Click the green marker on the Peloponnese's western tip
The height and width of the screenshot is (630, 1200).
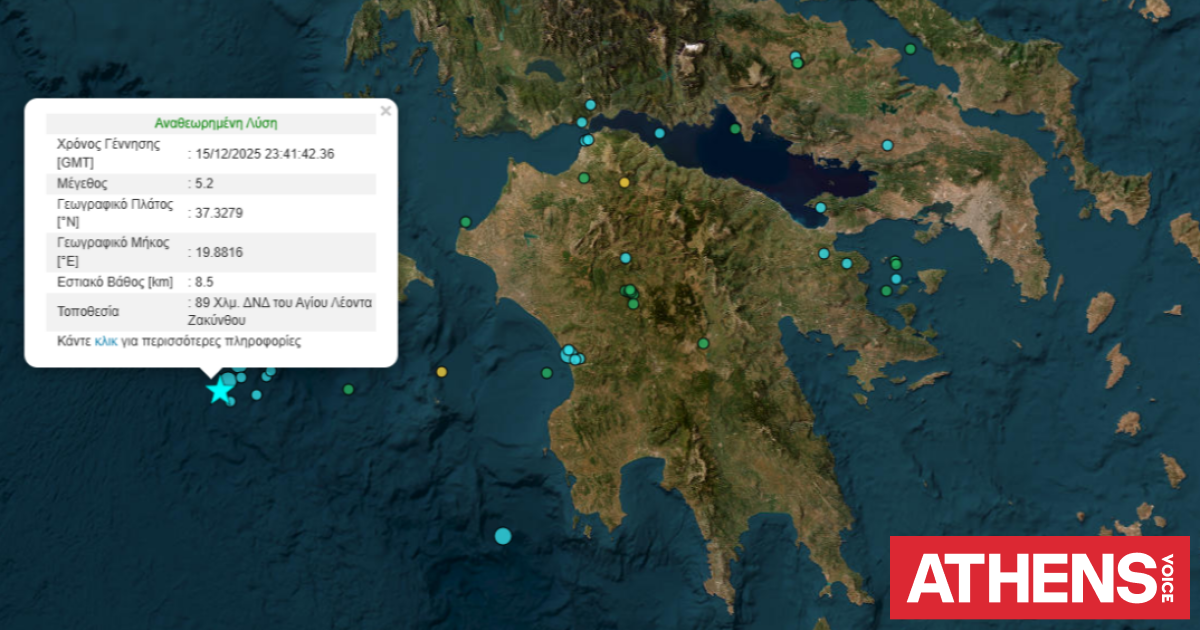coord(465,222)
